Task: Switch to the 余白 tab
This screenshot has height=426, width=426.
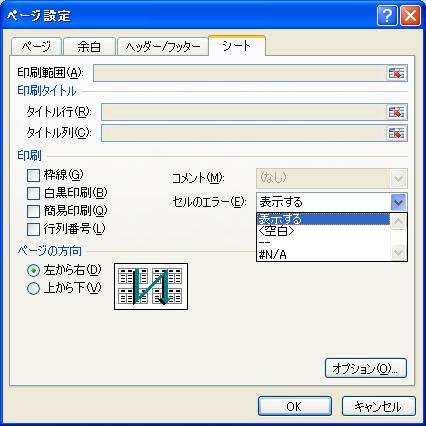Action: [x=89, y=46]
